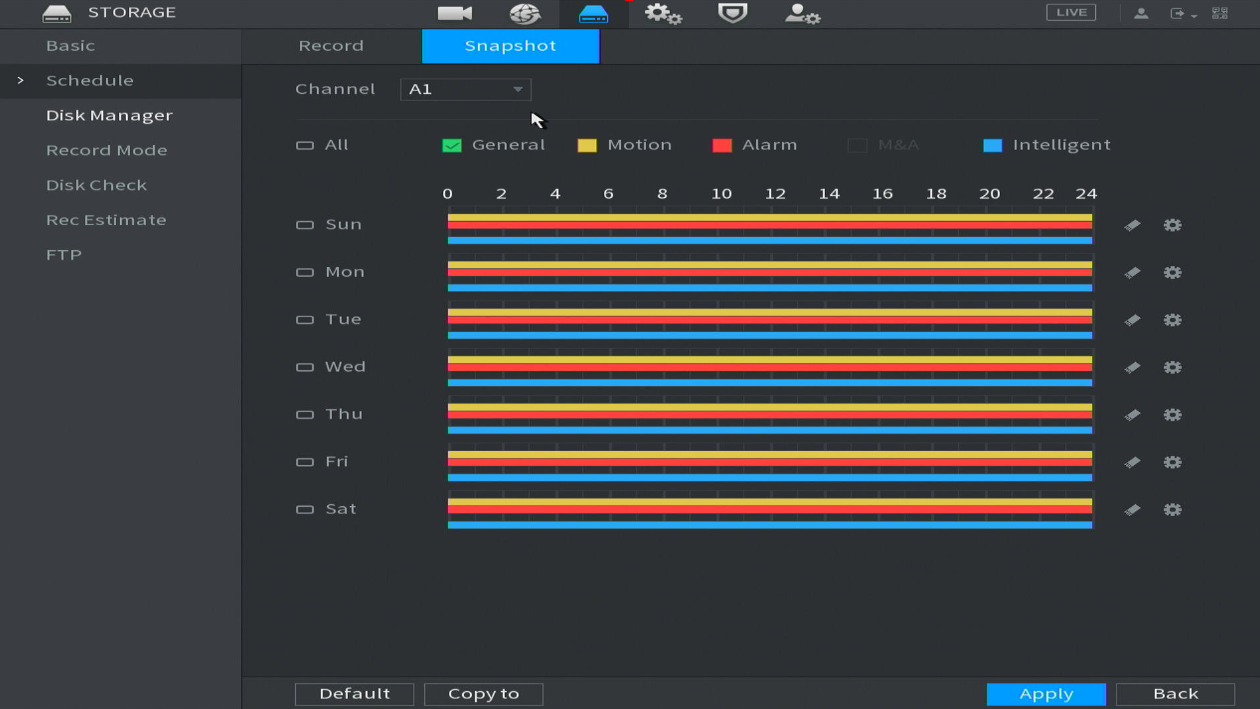
Task: Click the STORAGE drive icon in header
Action: point(57,13)
